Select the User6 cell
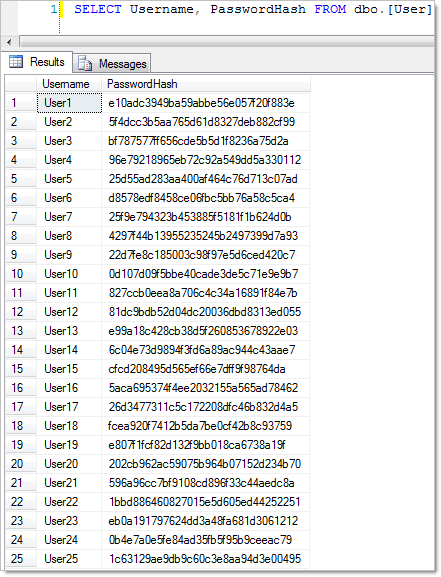This screenshot has height=577, width=441. 69,198
